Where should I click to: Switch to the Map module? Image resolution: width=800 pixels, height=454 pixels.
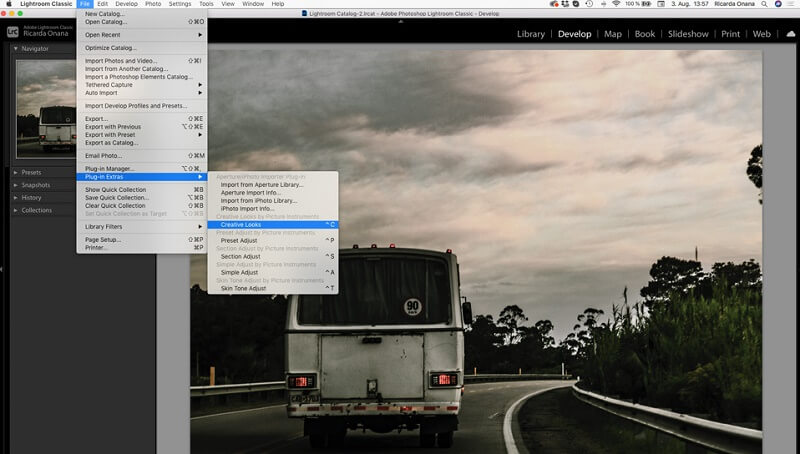click(x=613, y=34)
